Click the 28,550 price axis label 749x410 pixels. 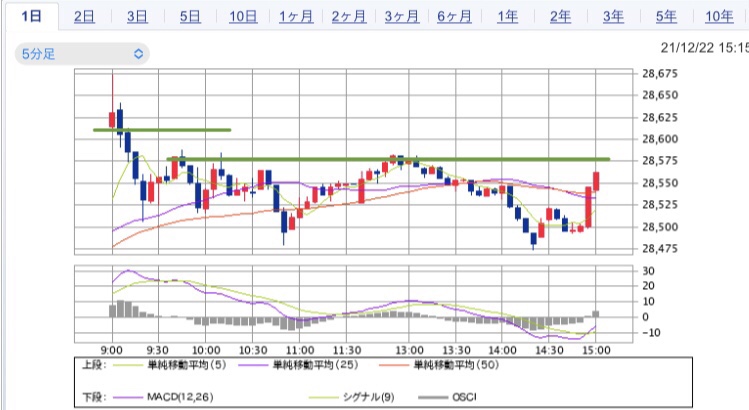tap(660, 183)
